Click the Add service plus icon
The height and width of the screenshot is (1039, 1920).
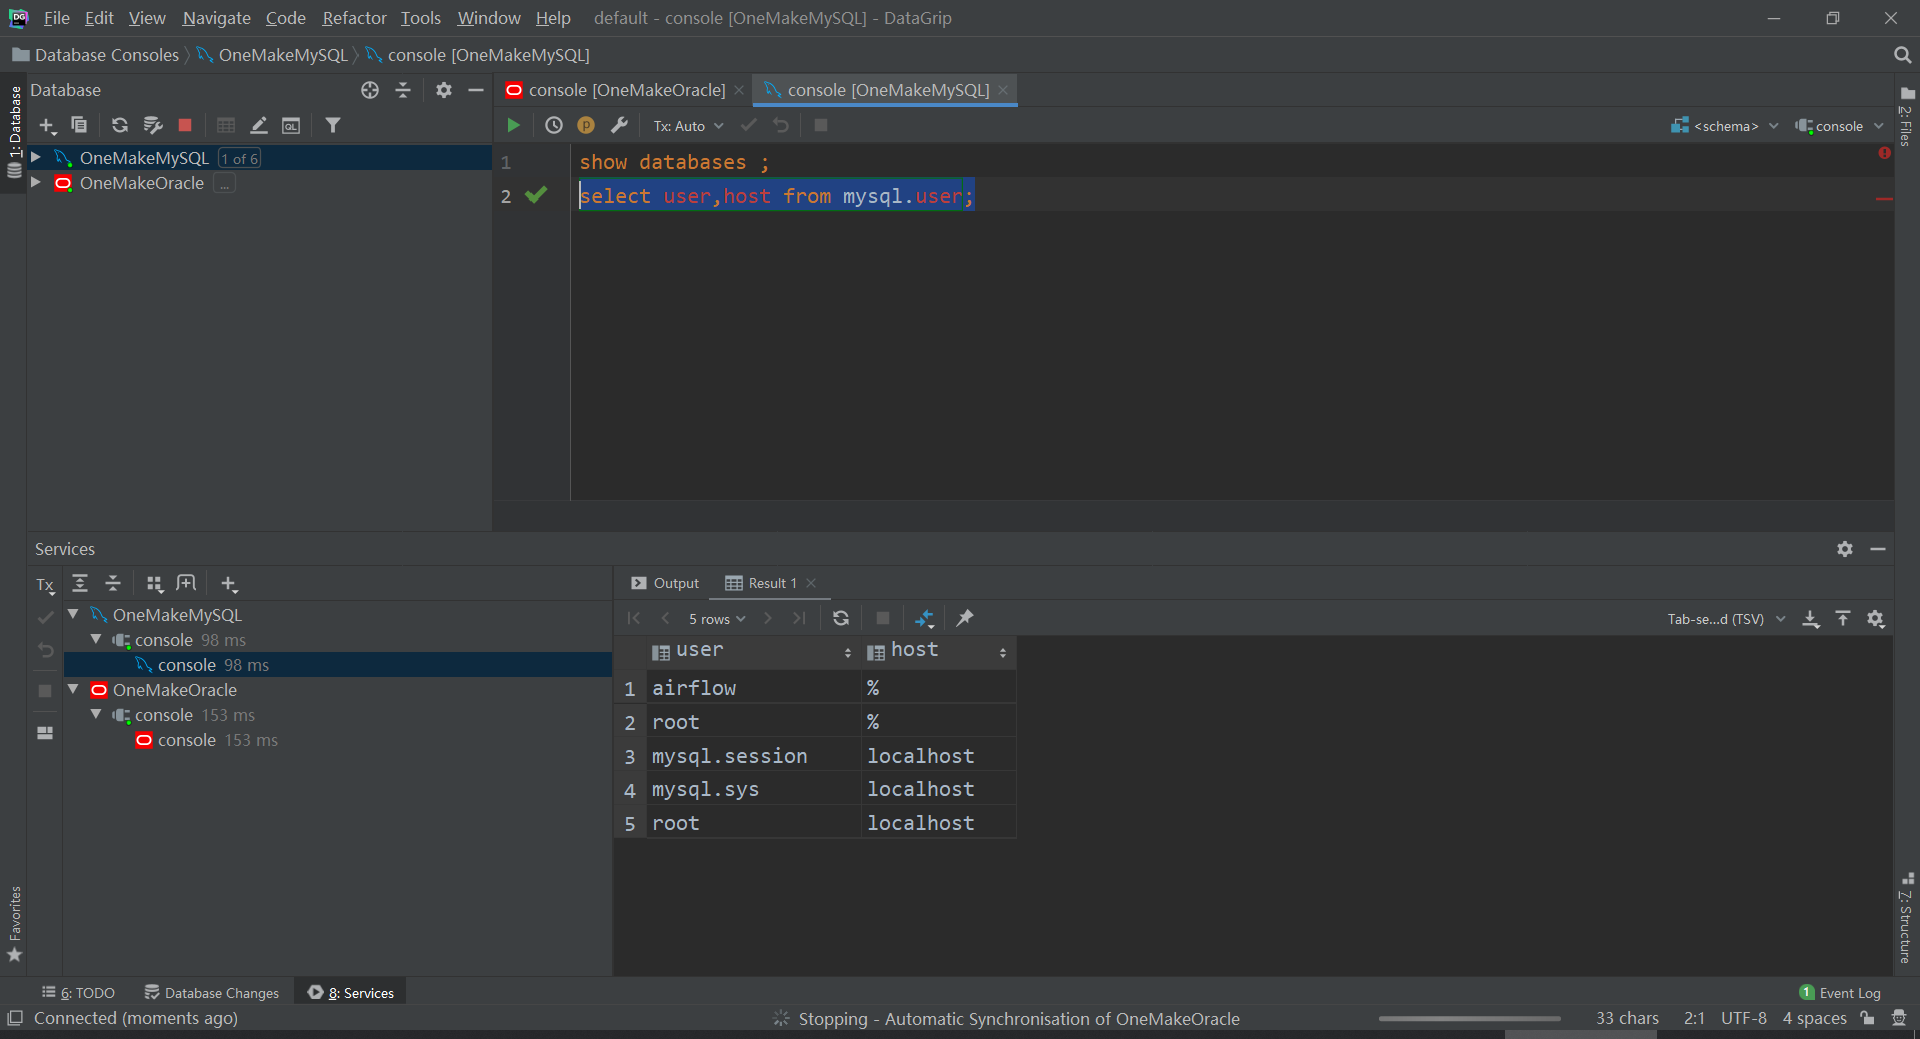coord(229,584)
